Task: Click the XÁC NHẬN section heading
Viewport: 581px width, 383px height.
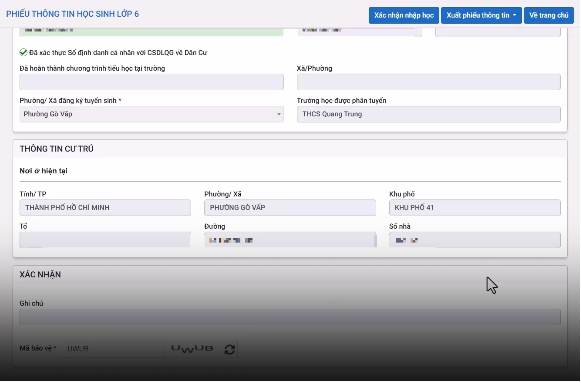Action: point(40,274)
